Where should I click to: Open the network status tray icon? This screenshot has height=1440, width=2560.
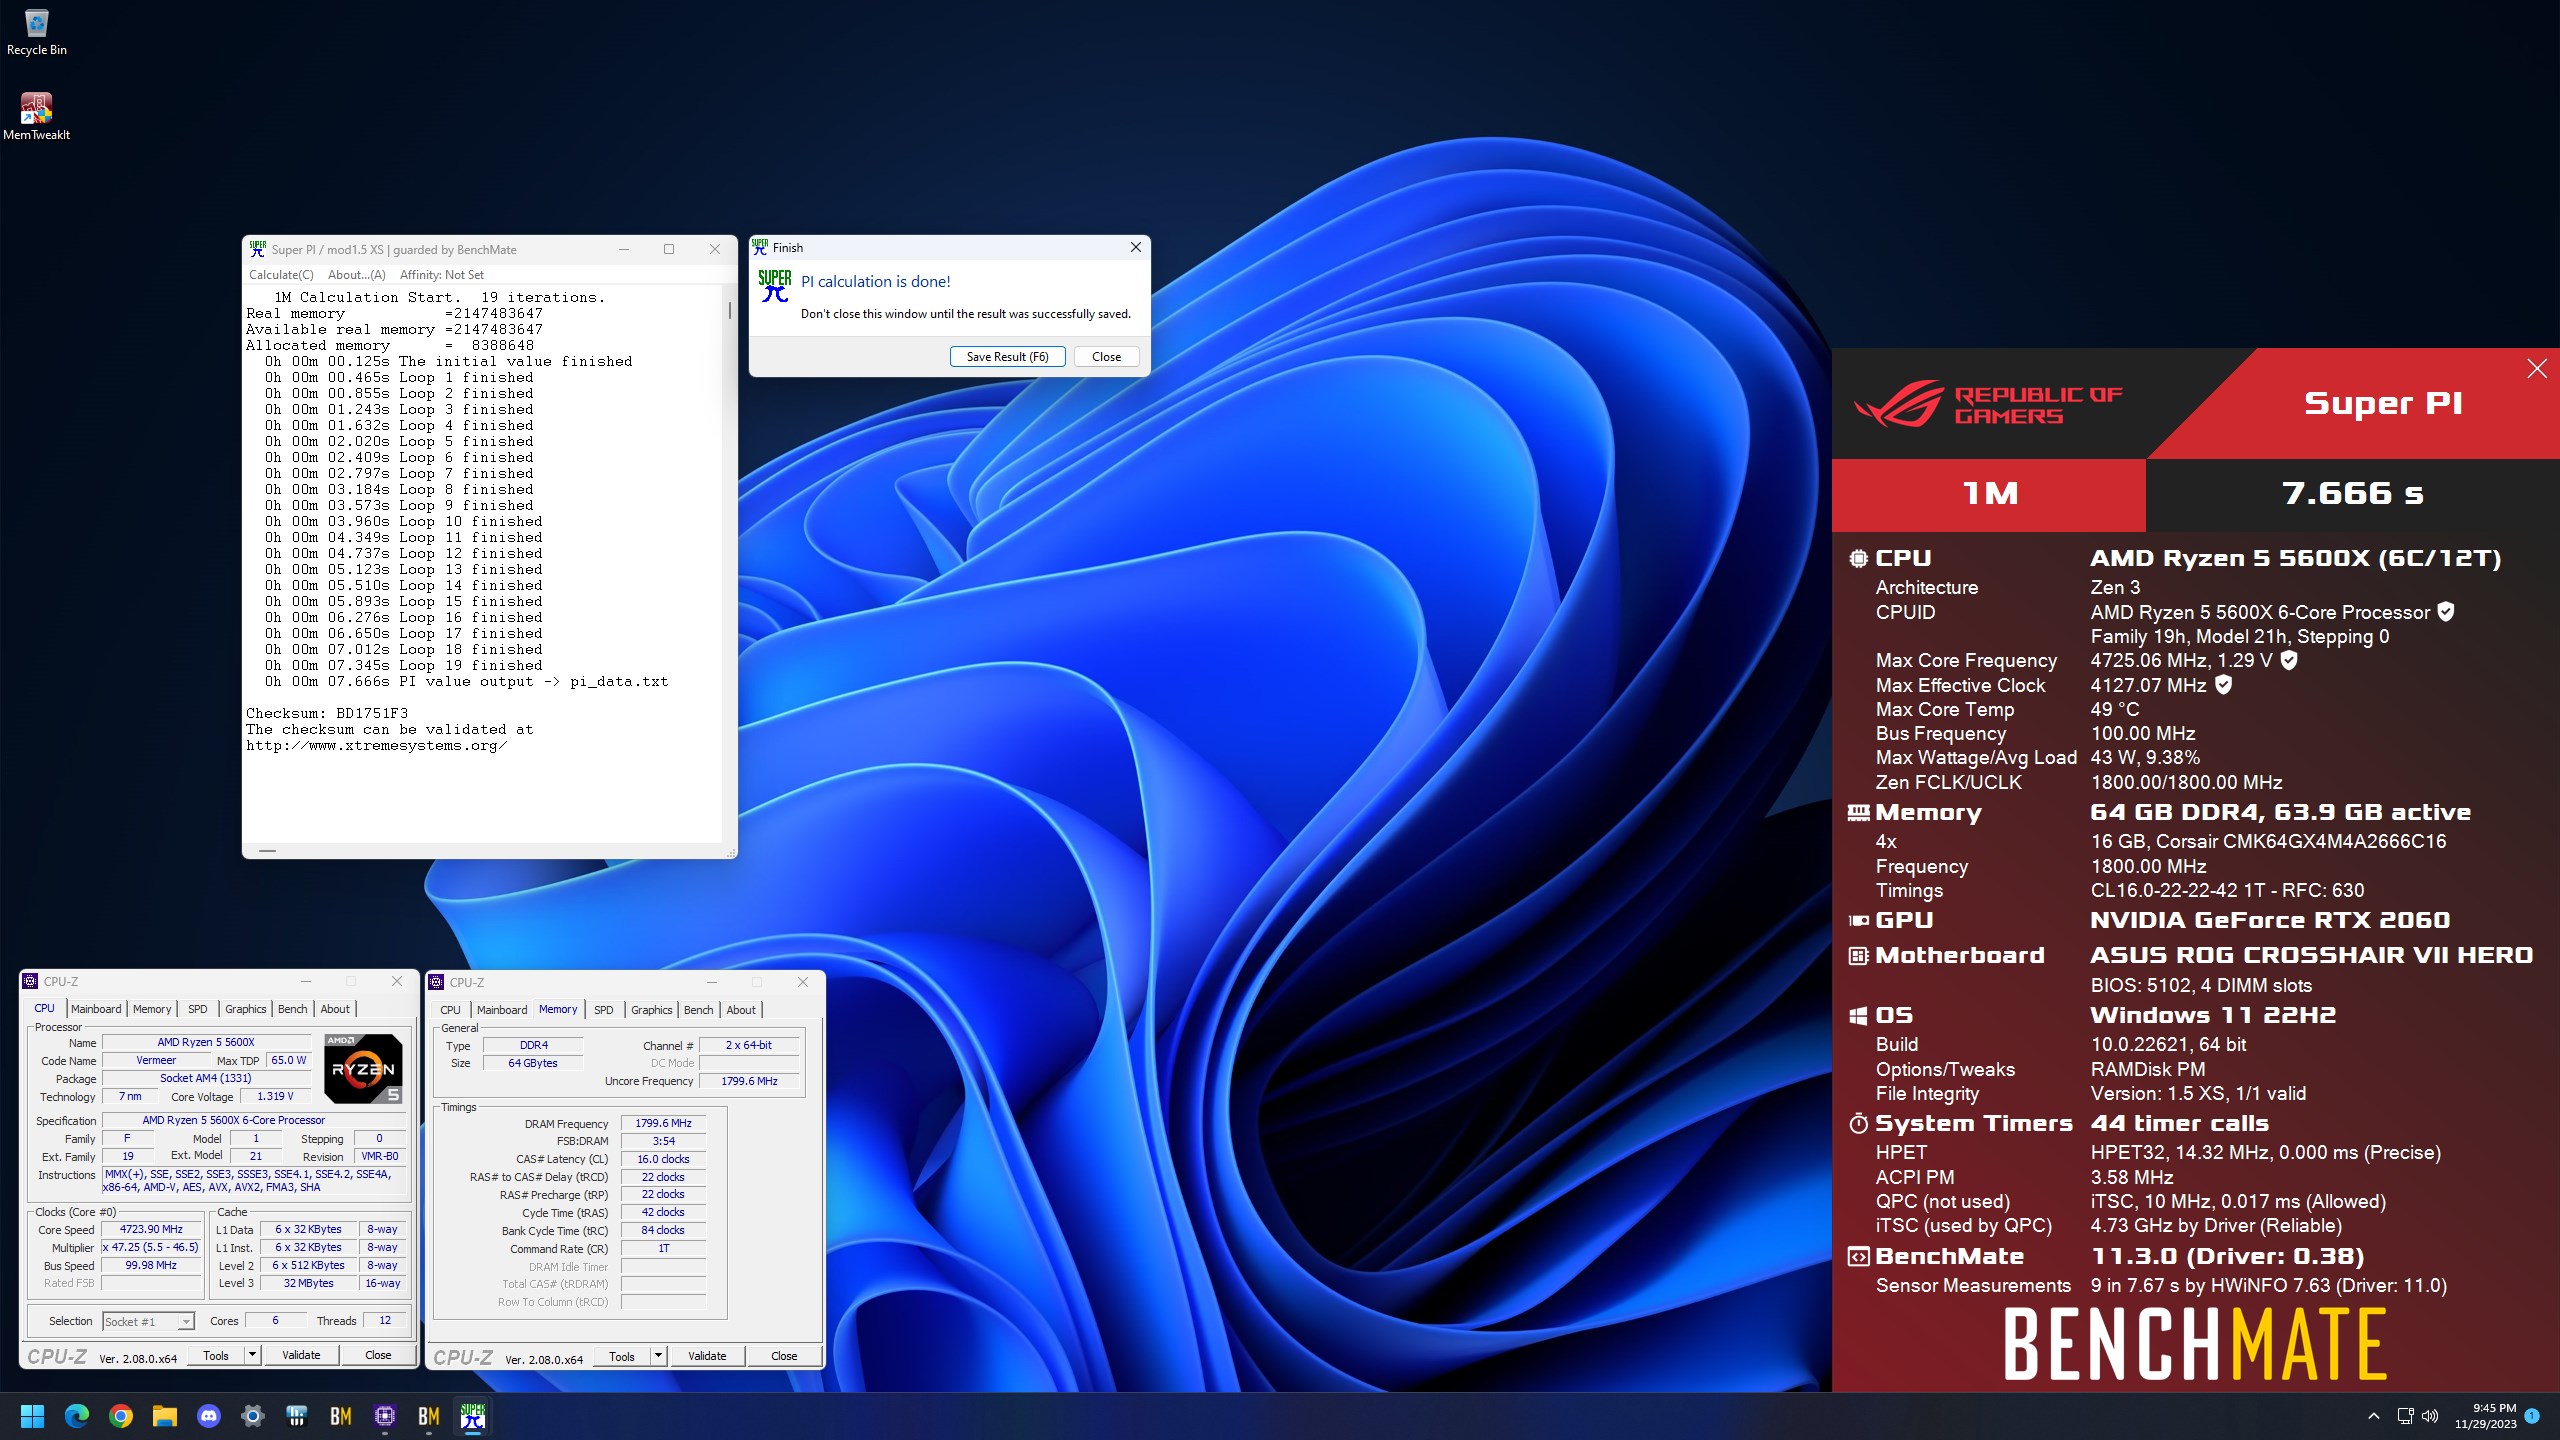[x=2405, y=1416]
